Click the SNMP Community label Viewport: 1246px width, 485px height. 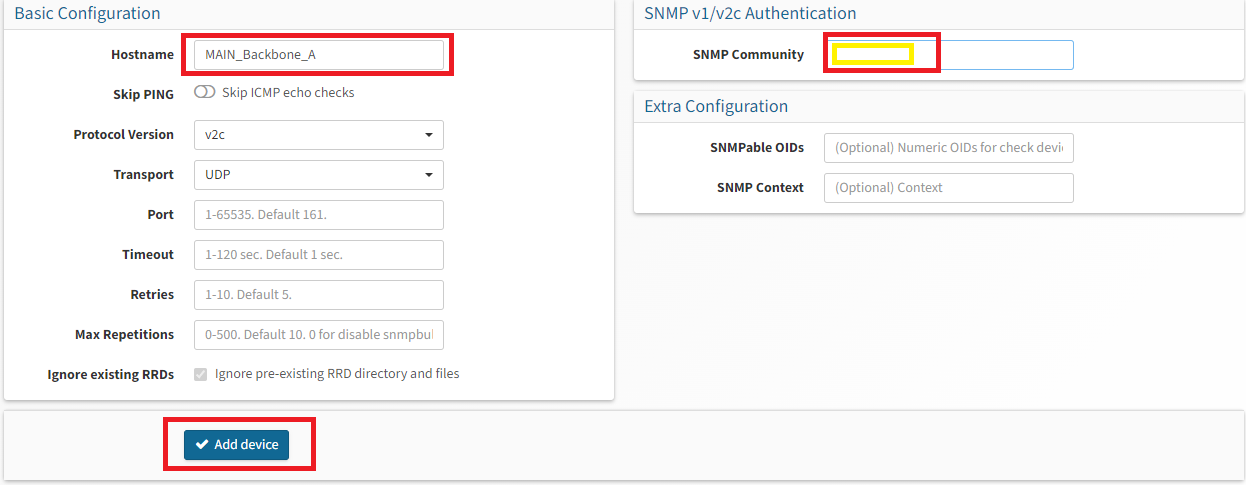point(748,54)
